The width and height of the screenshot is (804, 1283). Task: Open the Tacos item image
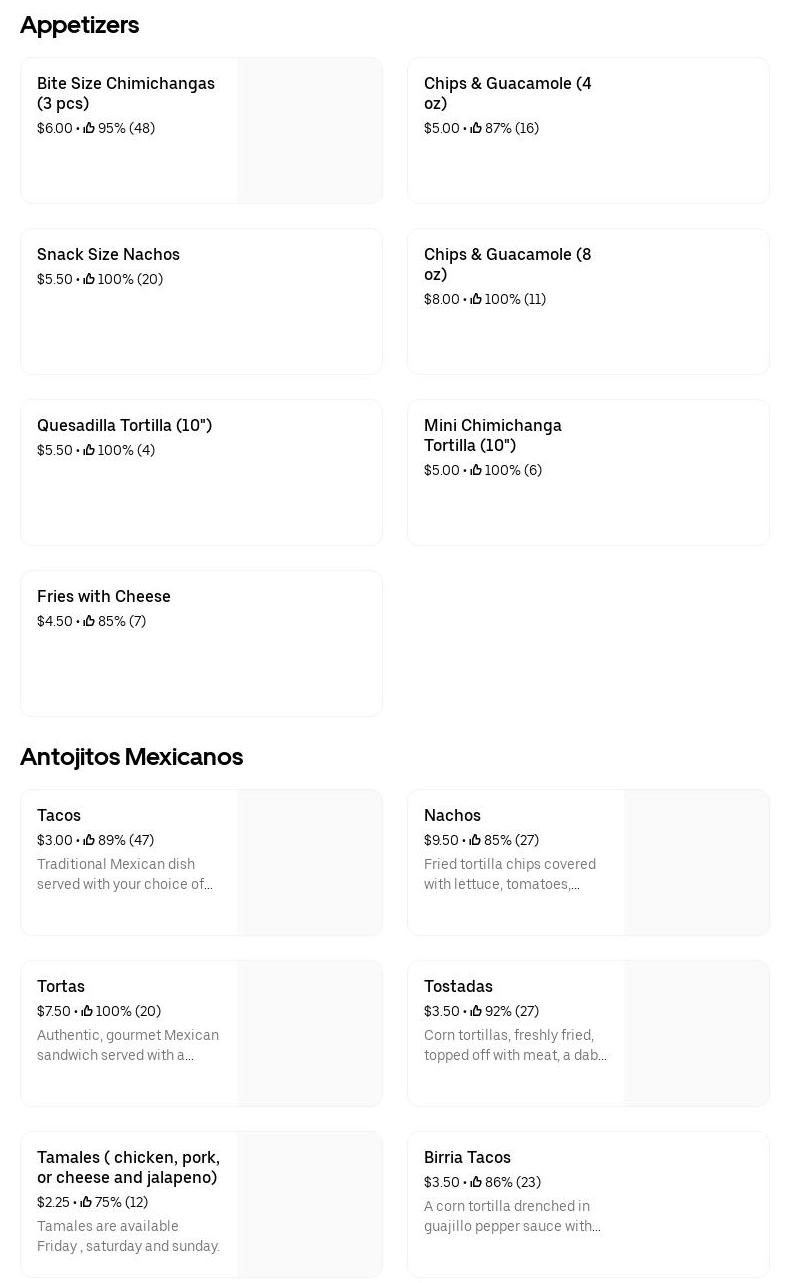coord(310,863)
